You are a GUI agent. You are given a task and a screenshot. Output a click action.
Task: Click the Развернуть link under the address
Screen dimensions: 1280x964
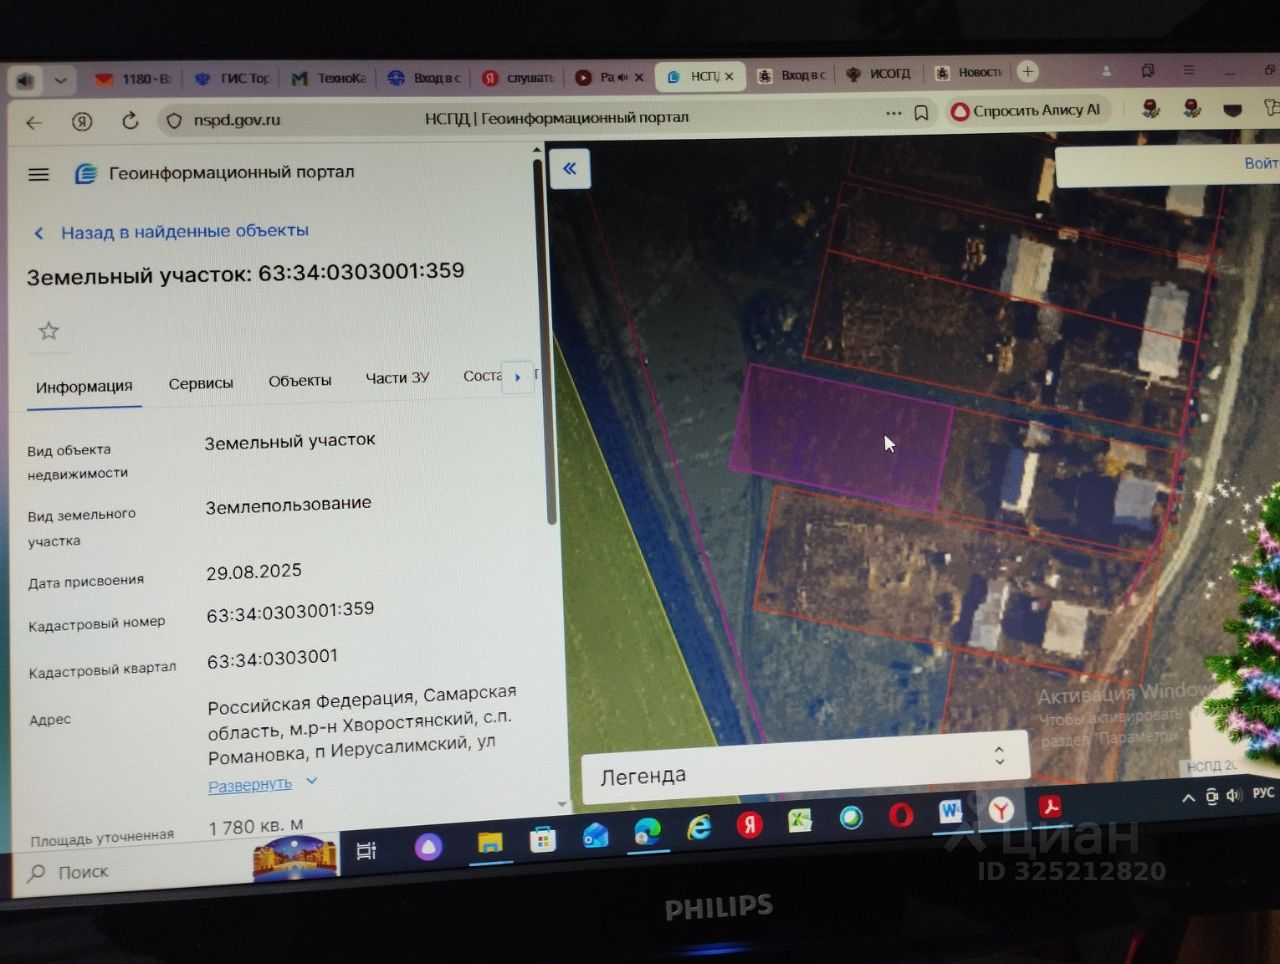[x=250, y=785]
